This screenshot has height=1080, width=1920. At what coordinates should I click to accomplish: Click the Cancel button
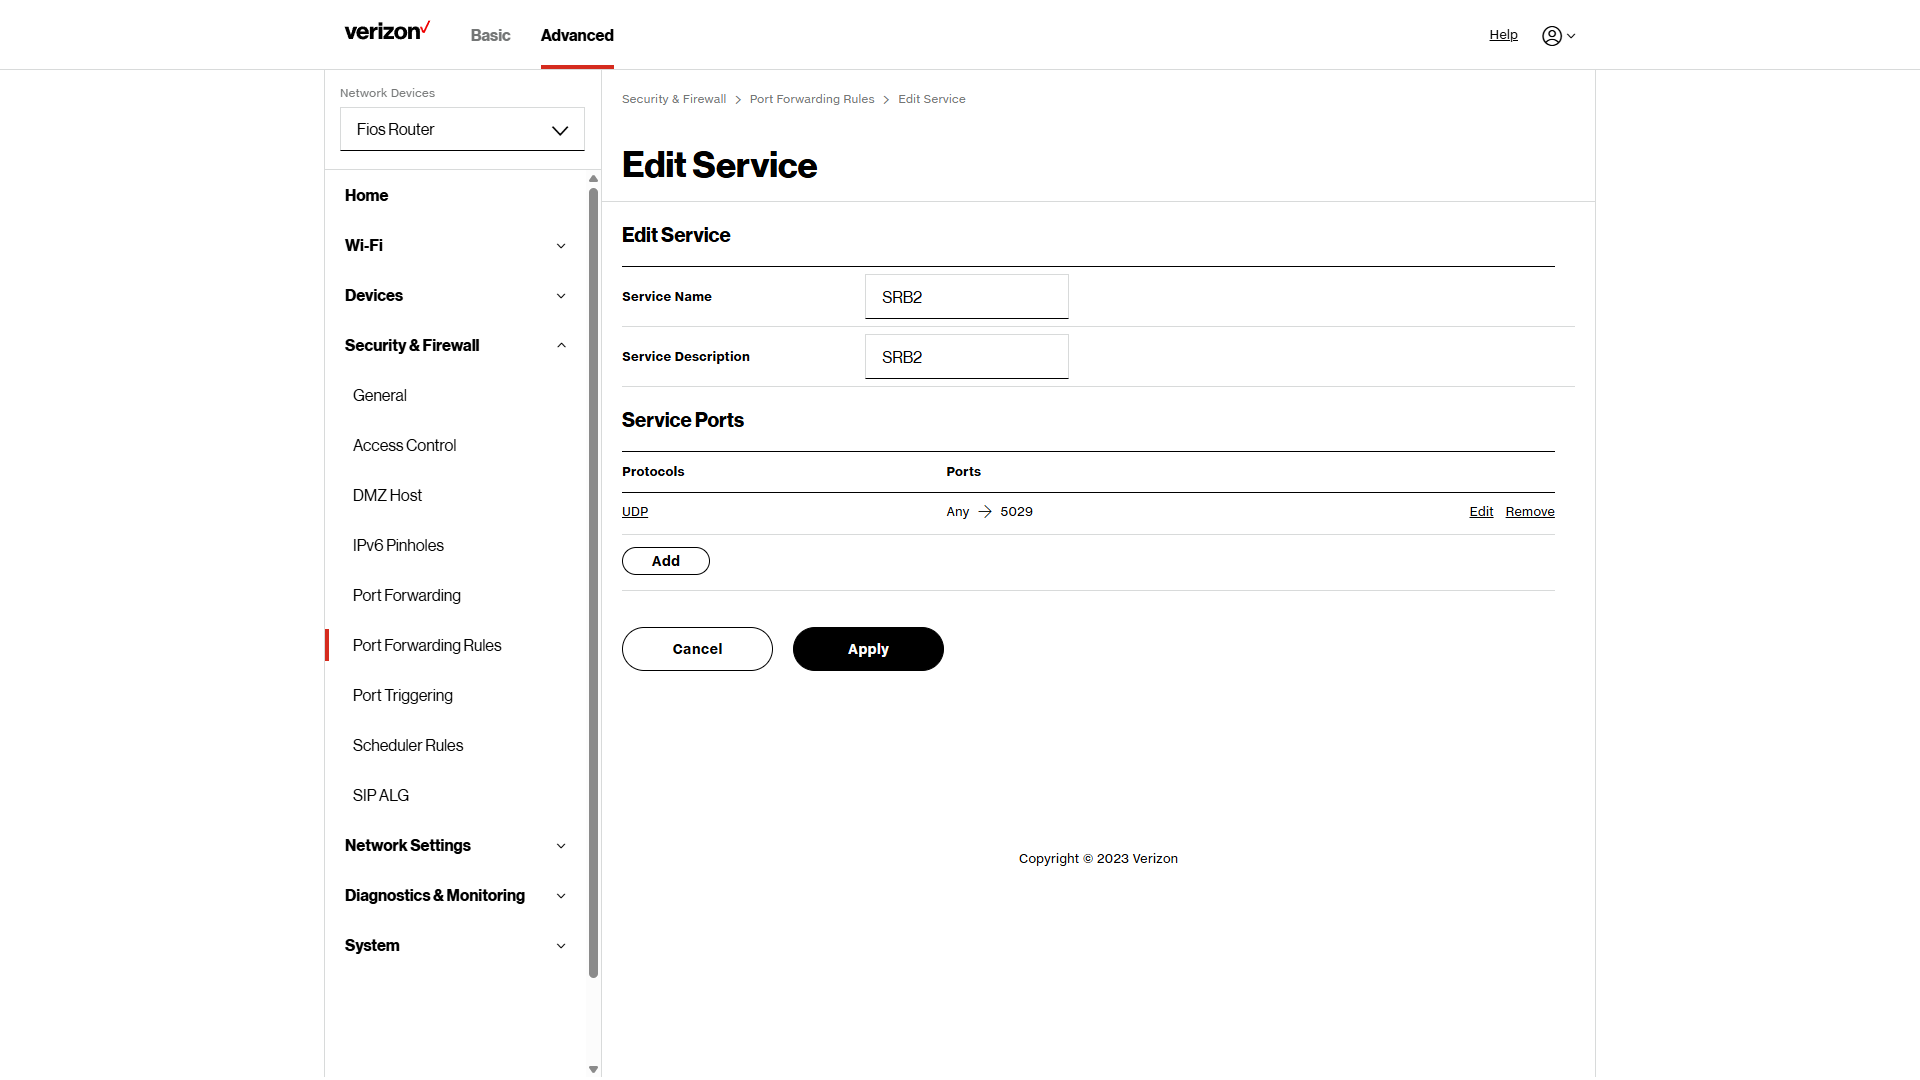pos(697,649)
